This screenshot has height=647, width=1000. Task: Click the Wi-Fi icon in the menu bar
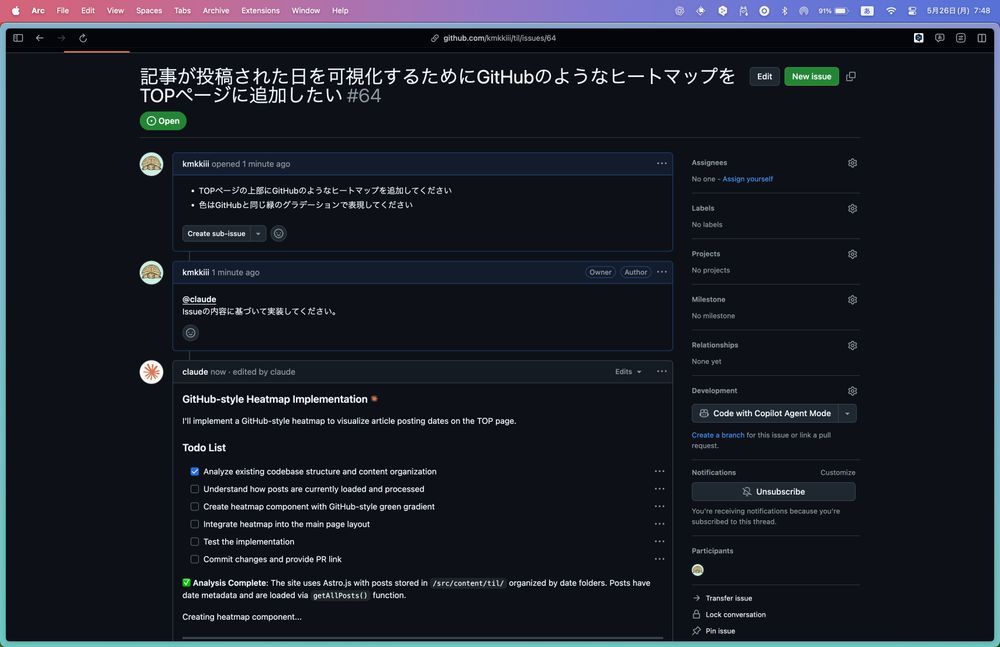(891, 11)
